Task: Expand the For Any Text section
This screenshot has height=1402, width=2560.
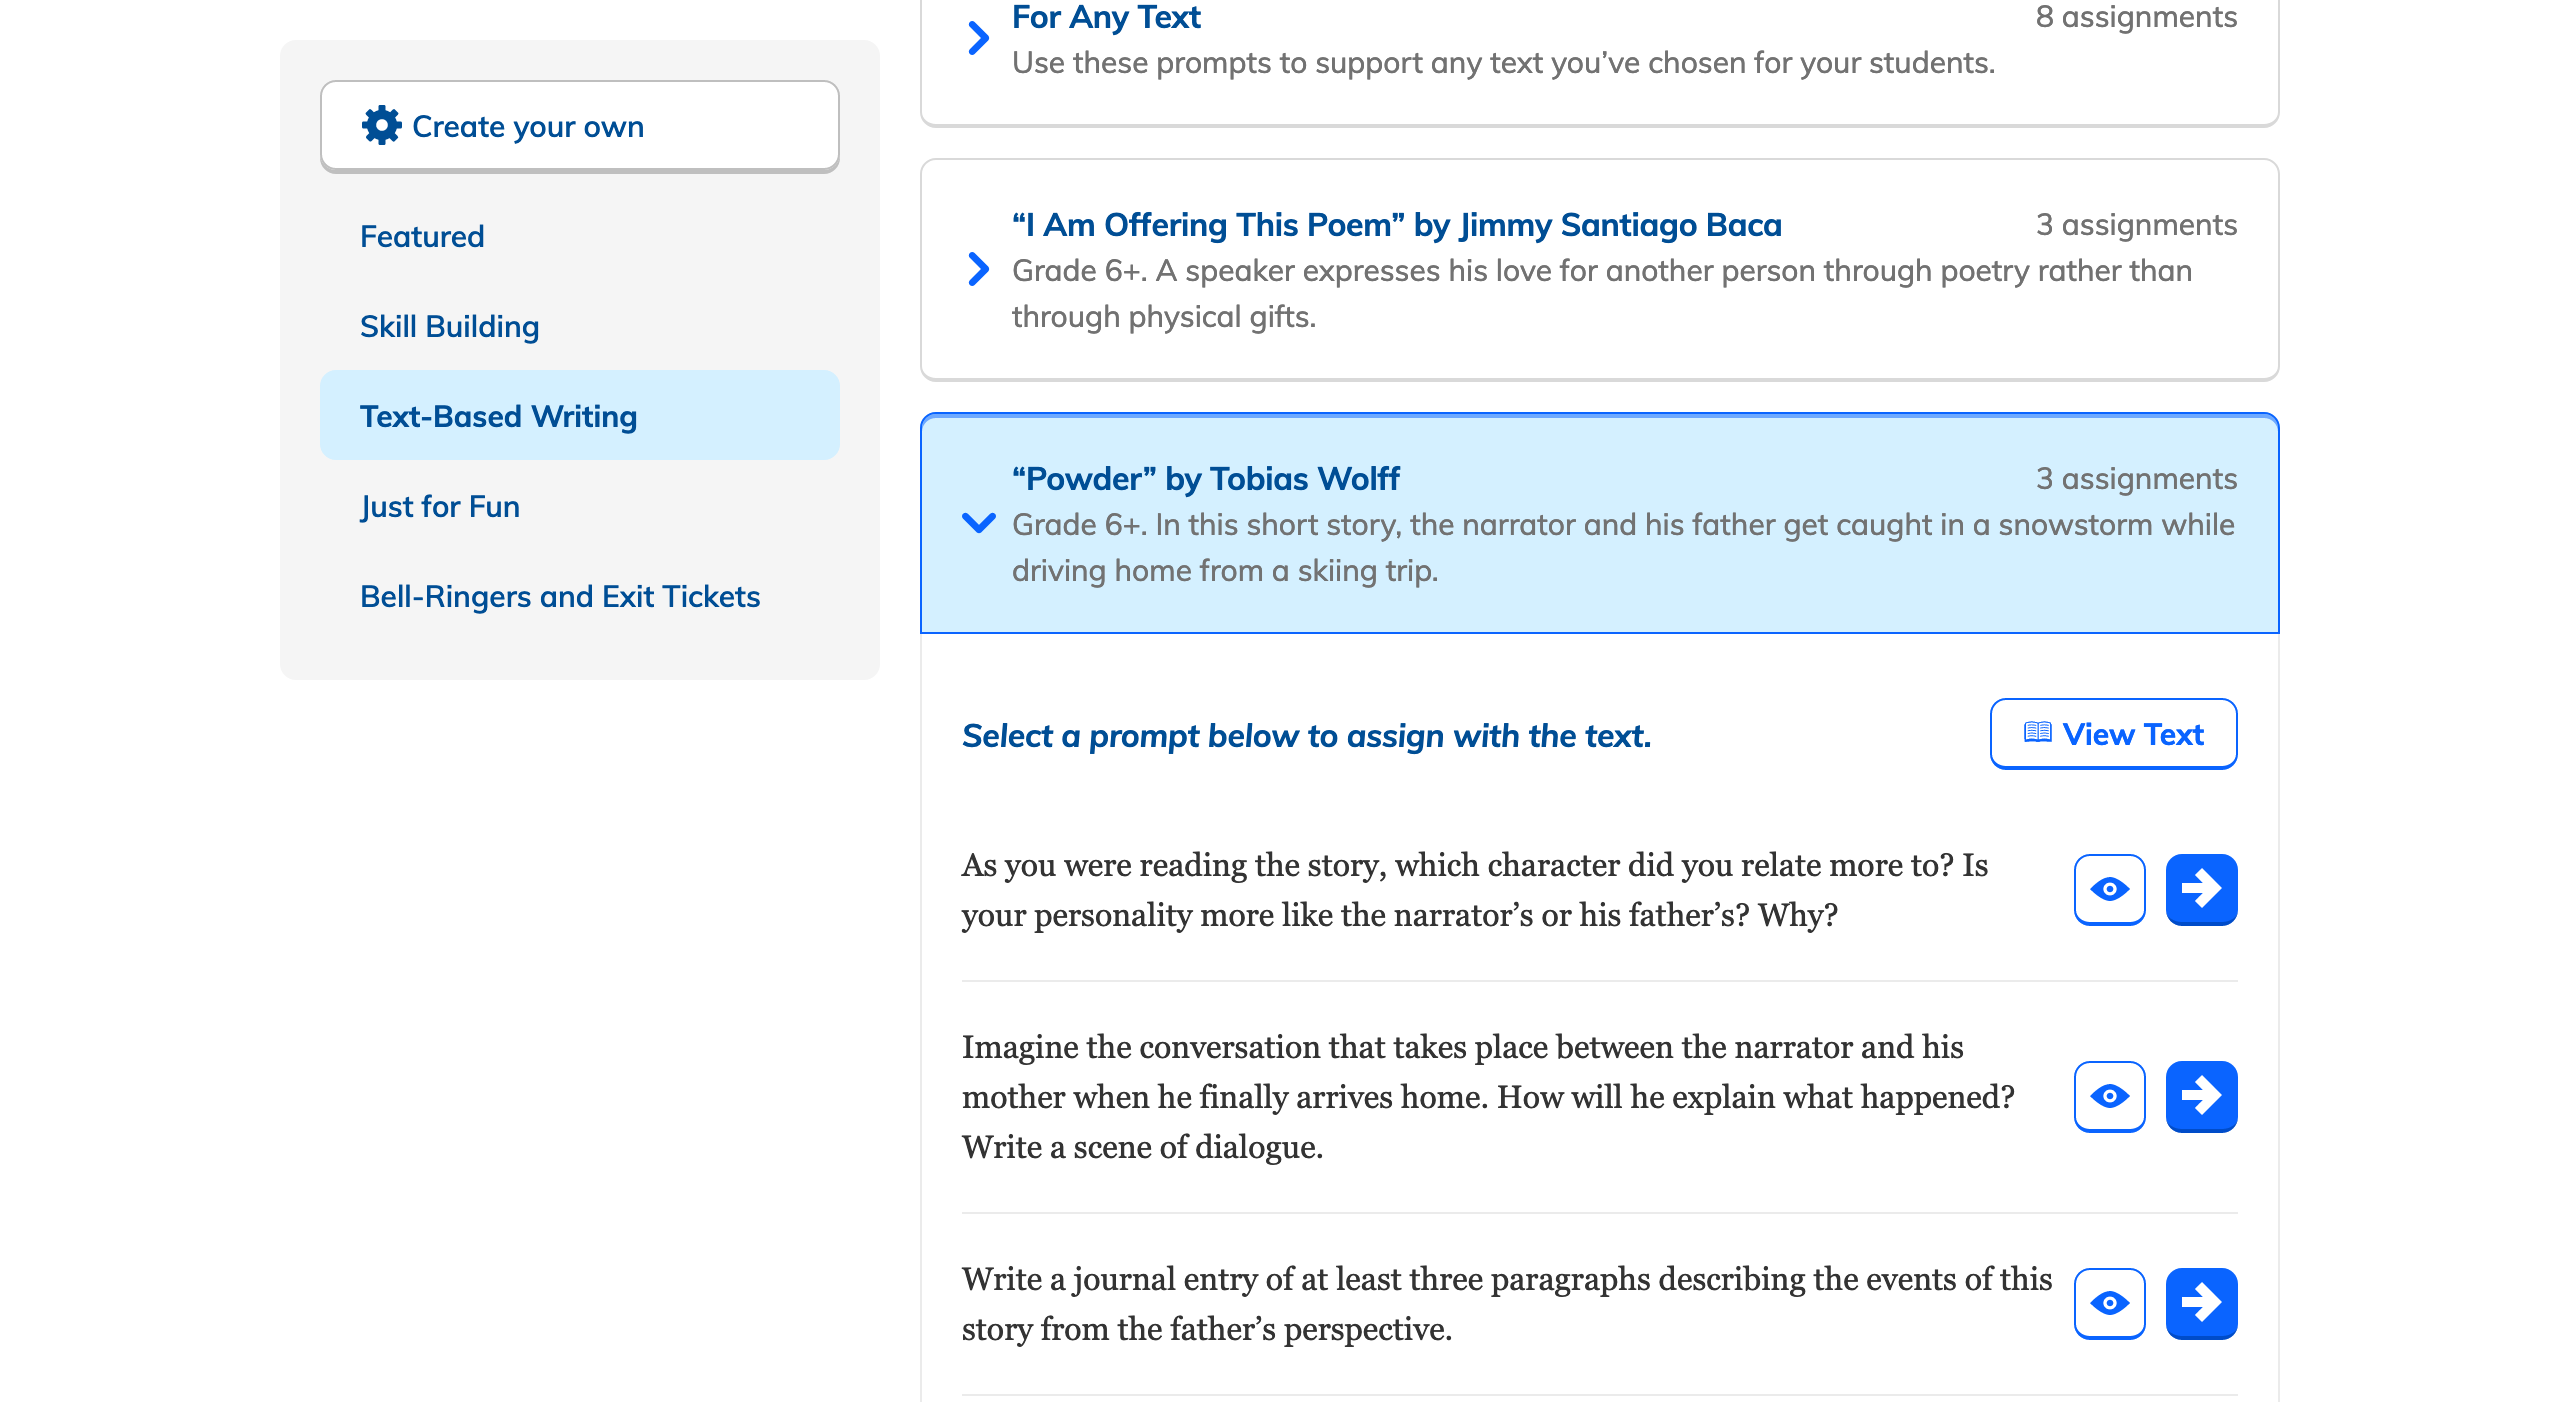Action: [x=978, y=38]
